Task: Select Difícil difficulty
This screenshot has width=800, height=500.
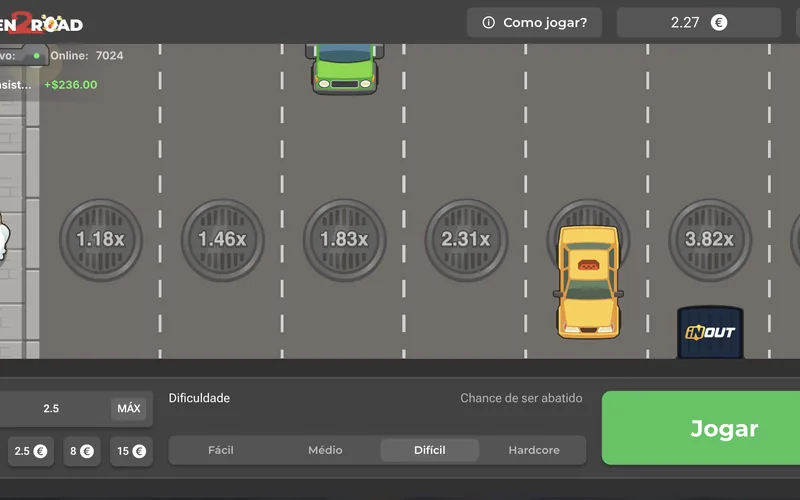Action: point(430,450)
